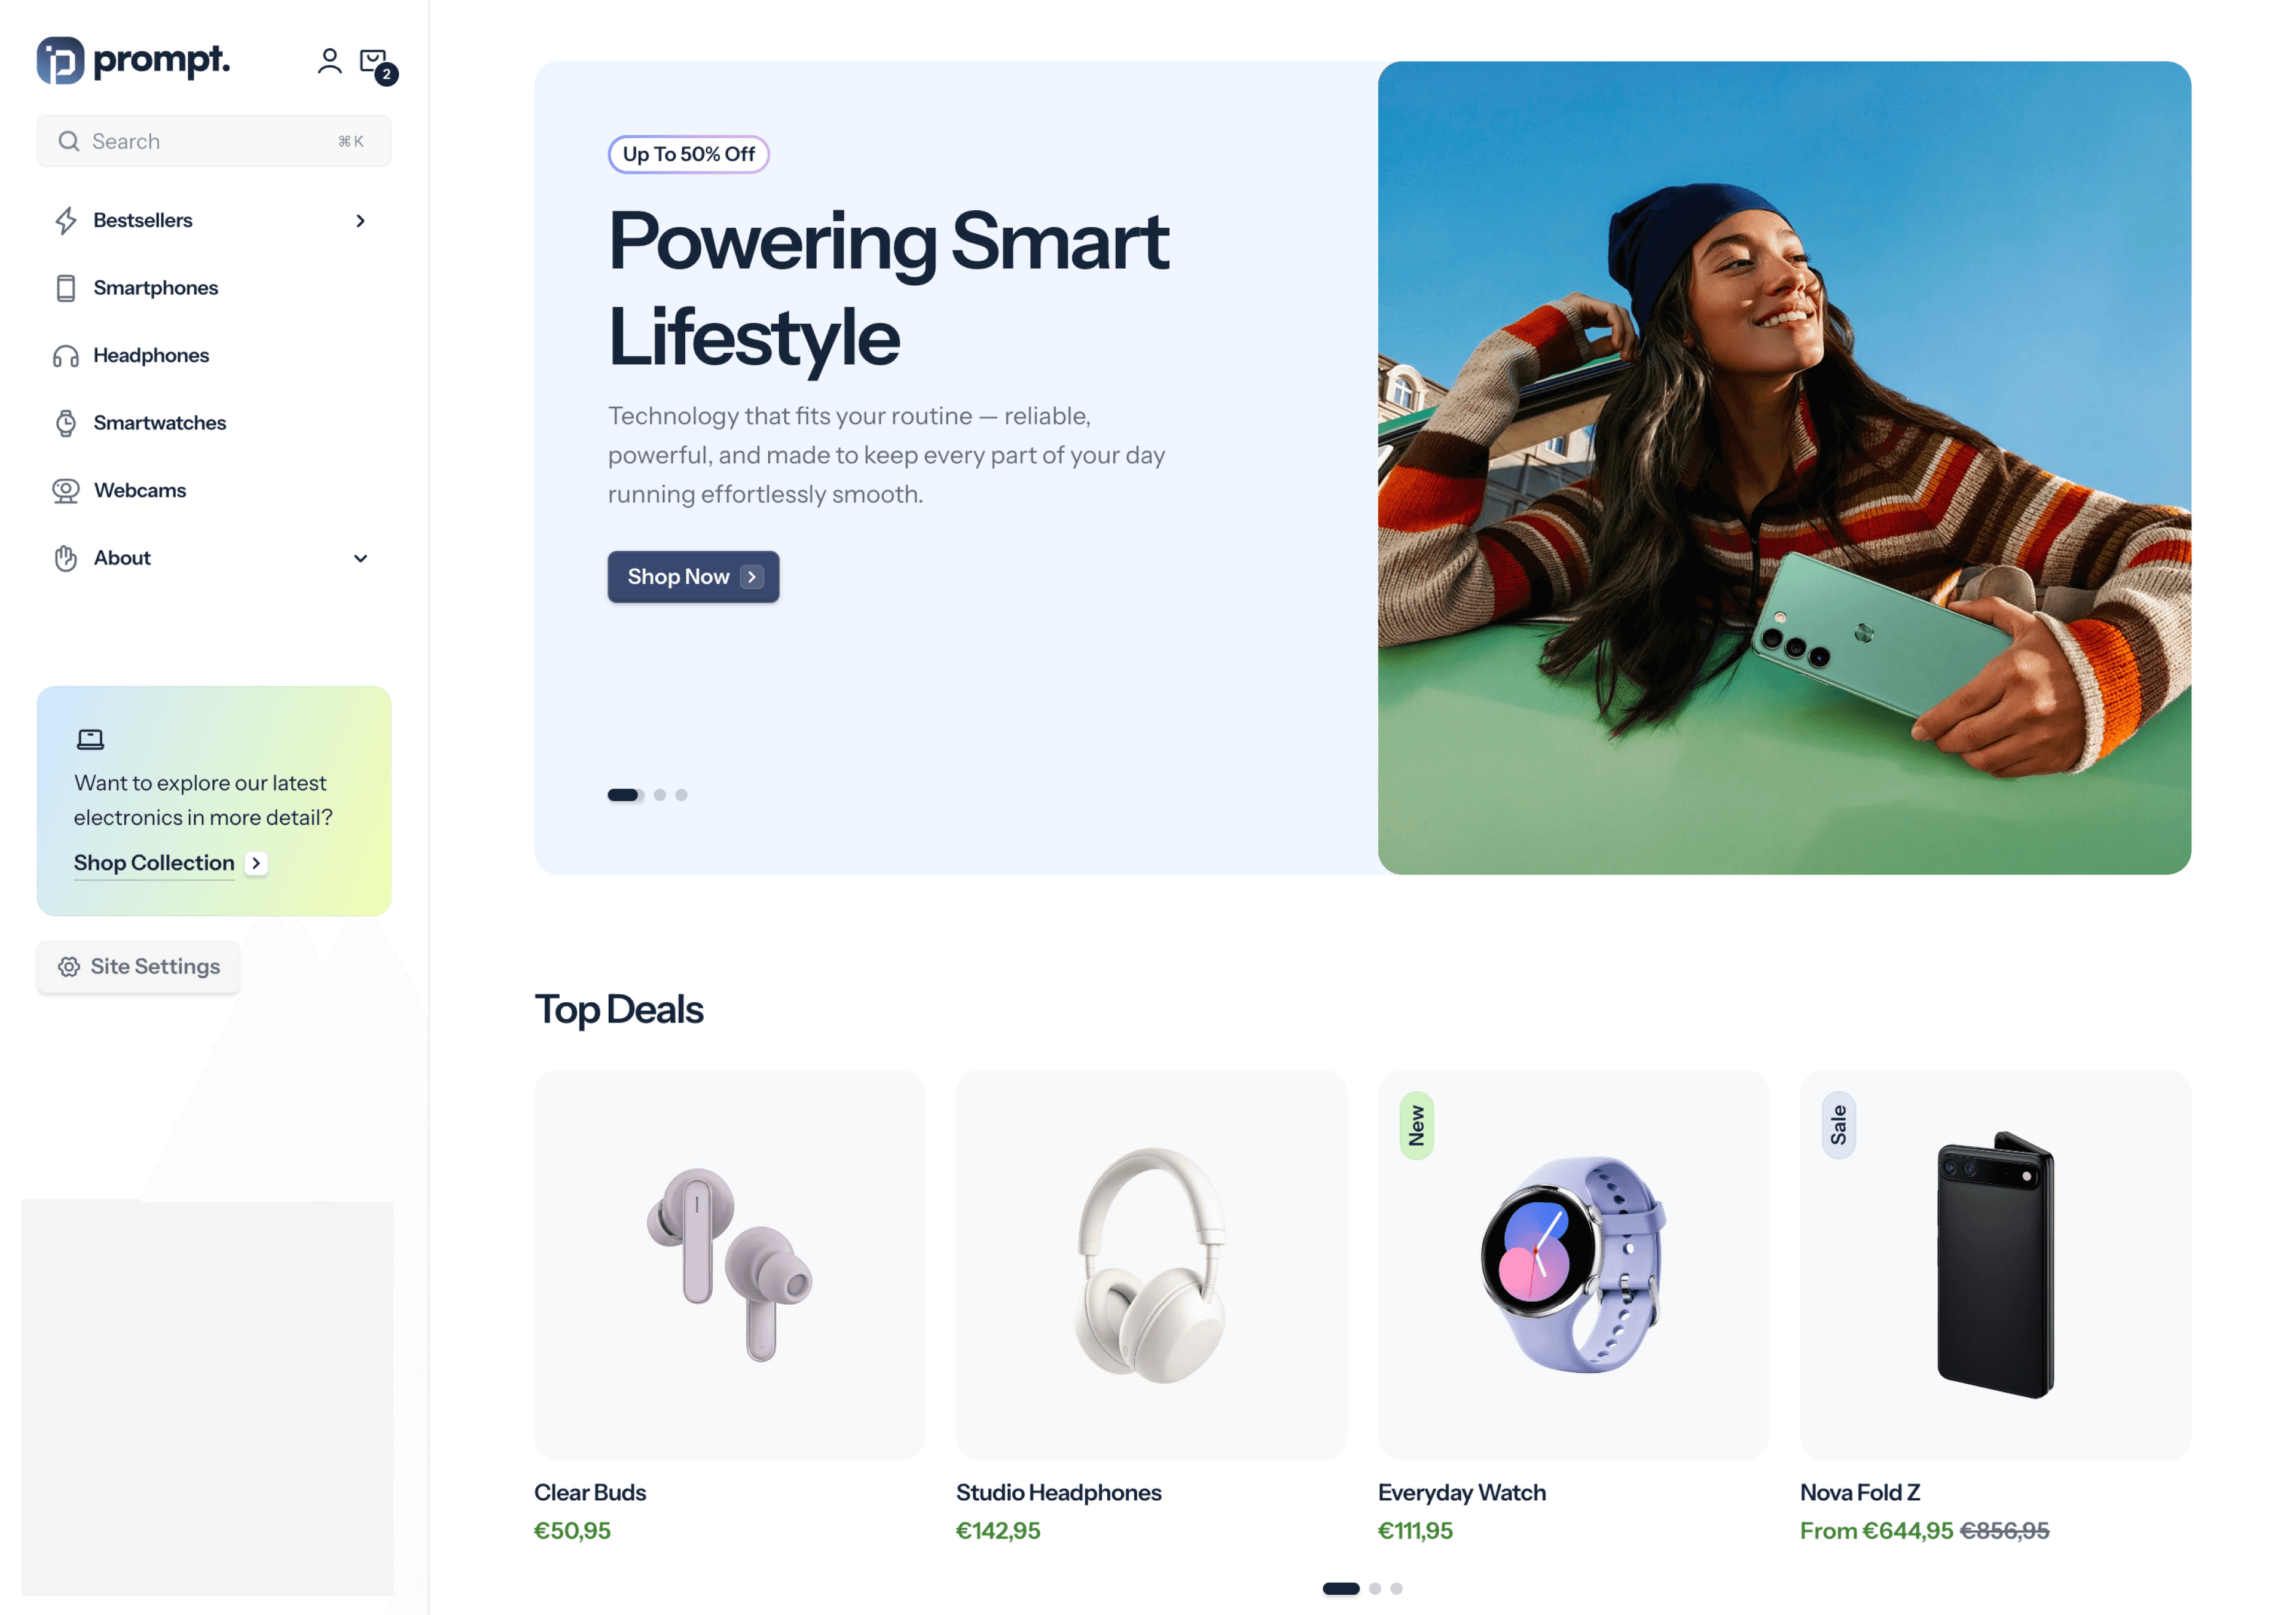Click the Shop Now button
Screen dimensions: 2296x1615
coord(693,577)
